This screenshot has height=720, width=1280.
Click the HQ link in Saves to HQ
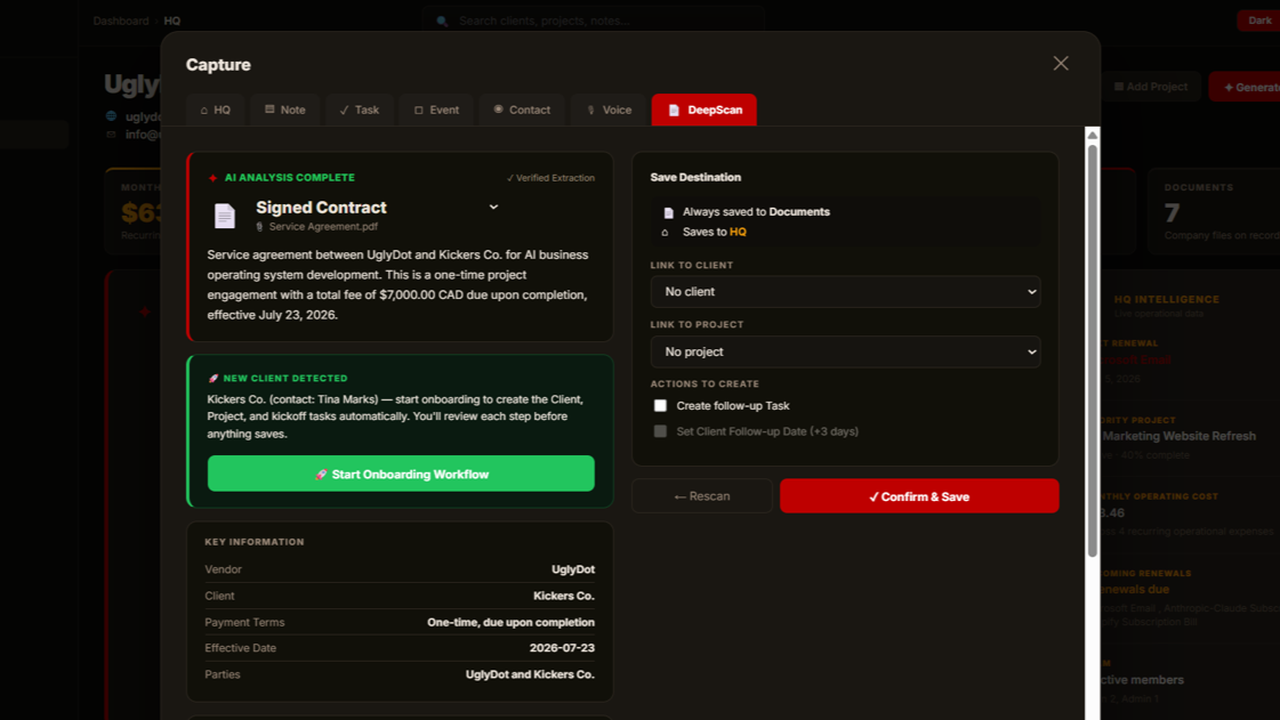(x=738, y=232)
